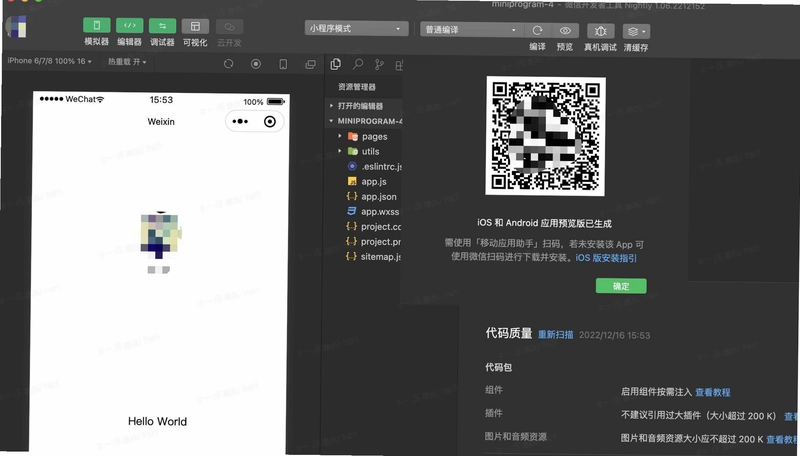Click the detach simulator window icon
The width and height of the screenshot is (800, 456).
point(310,64)
